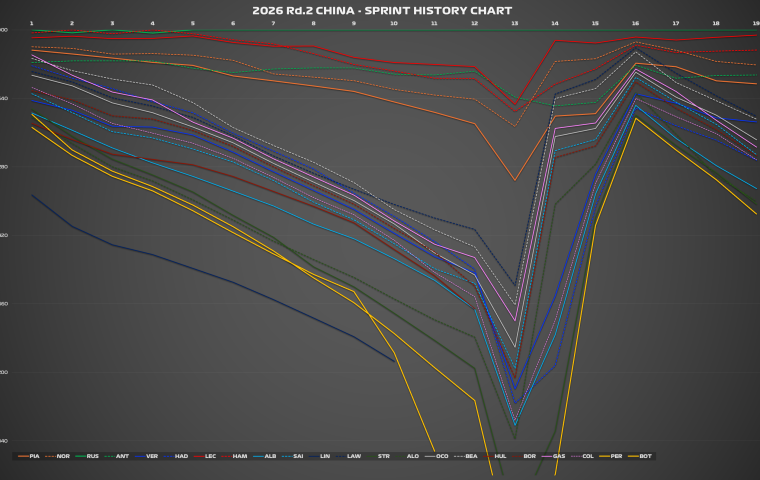
Task: Select BEA in the legend
Action: tap(471, 456)
